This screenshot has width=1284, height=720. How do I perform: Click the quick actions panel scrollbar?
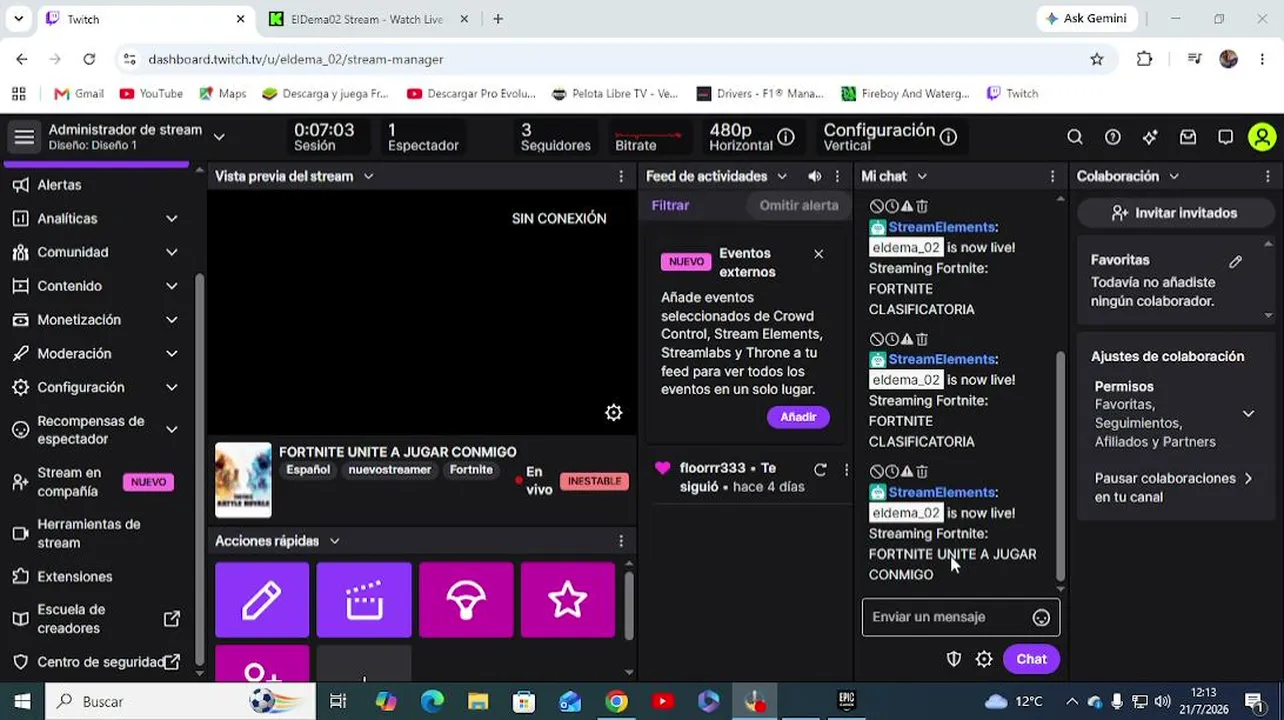coord(629,605)
